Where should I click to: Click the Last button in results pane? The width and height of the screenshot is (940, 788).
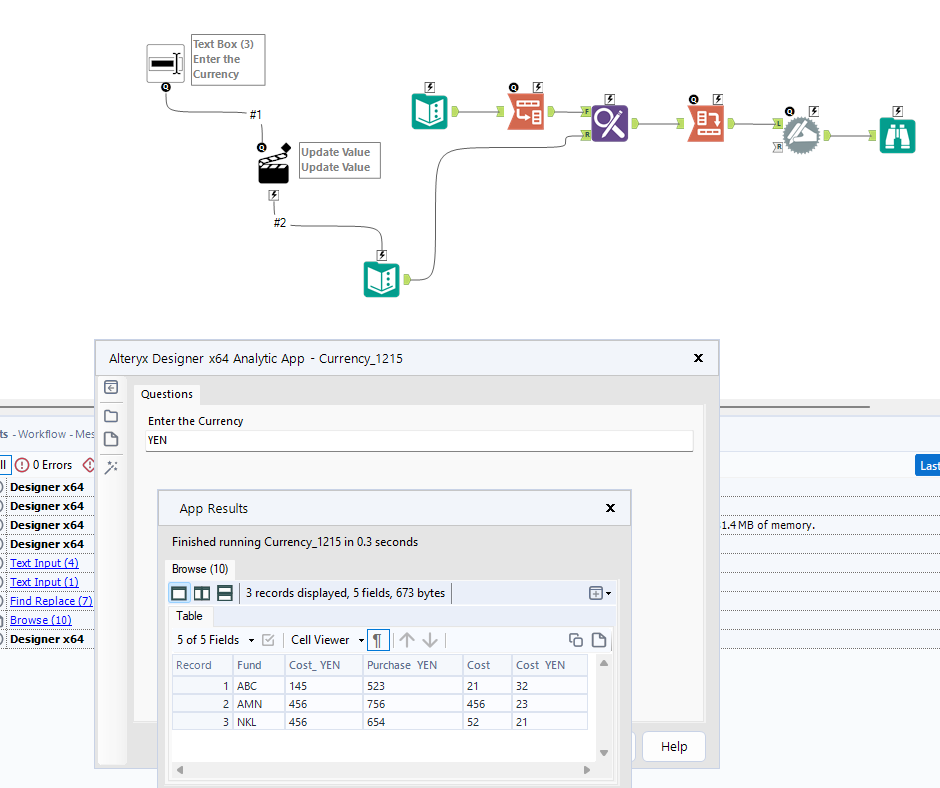[928, 465]
